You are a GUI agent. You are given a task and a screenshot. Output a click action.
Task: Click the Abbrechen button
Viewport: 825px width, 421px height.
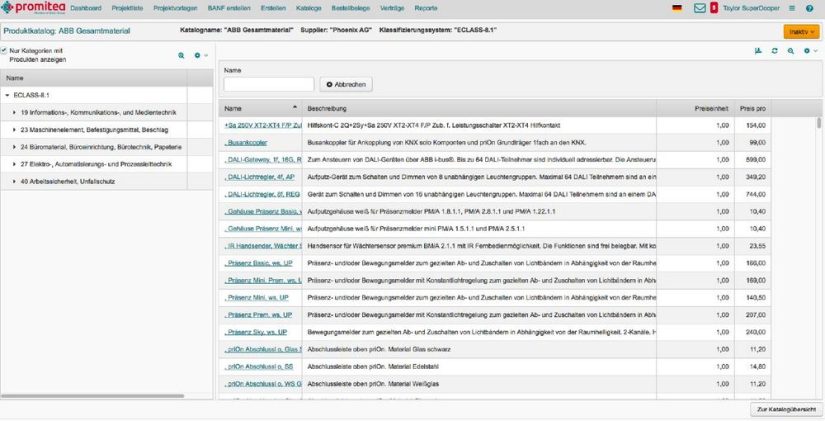click(346, 84)
